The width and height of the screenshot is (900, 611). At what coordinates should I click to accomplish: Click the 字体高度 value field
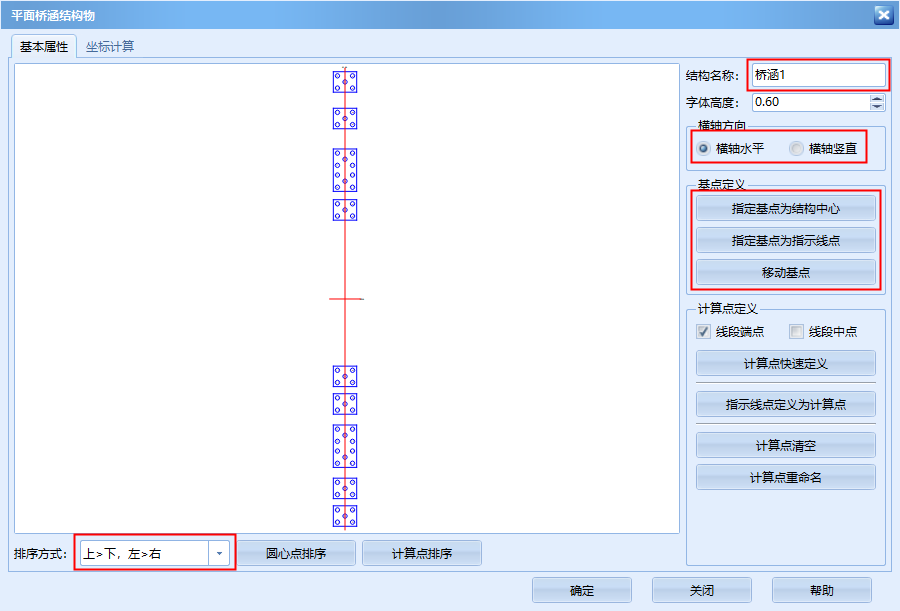coord(808,102)
